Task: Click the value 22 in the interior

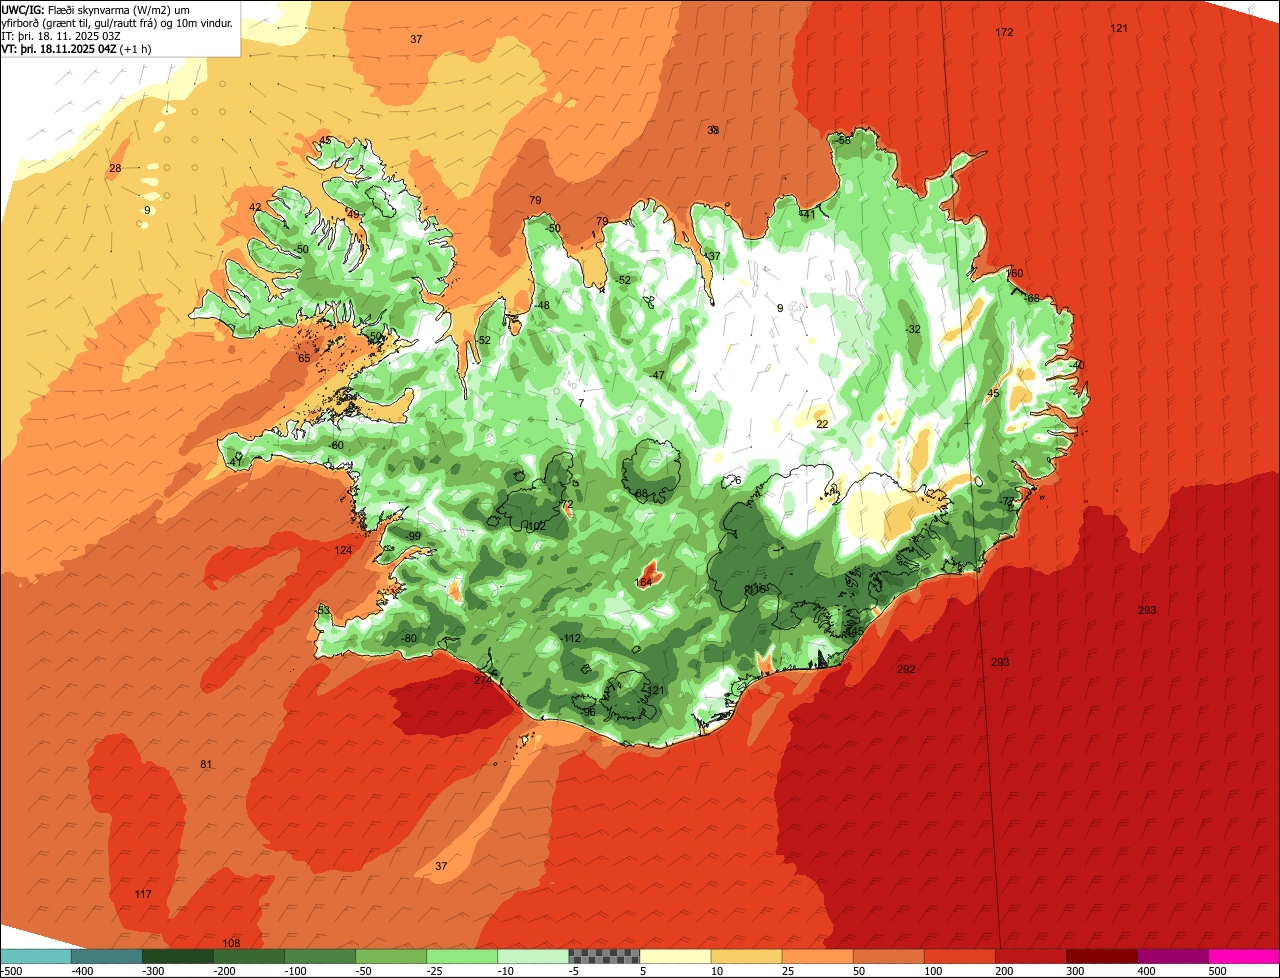Action: 822,424
